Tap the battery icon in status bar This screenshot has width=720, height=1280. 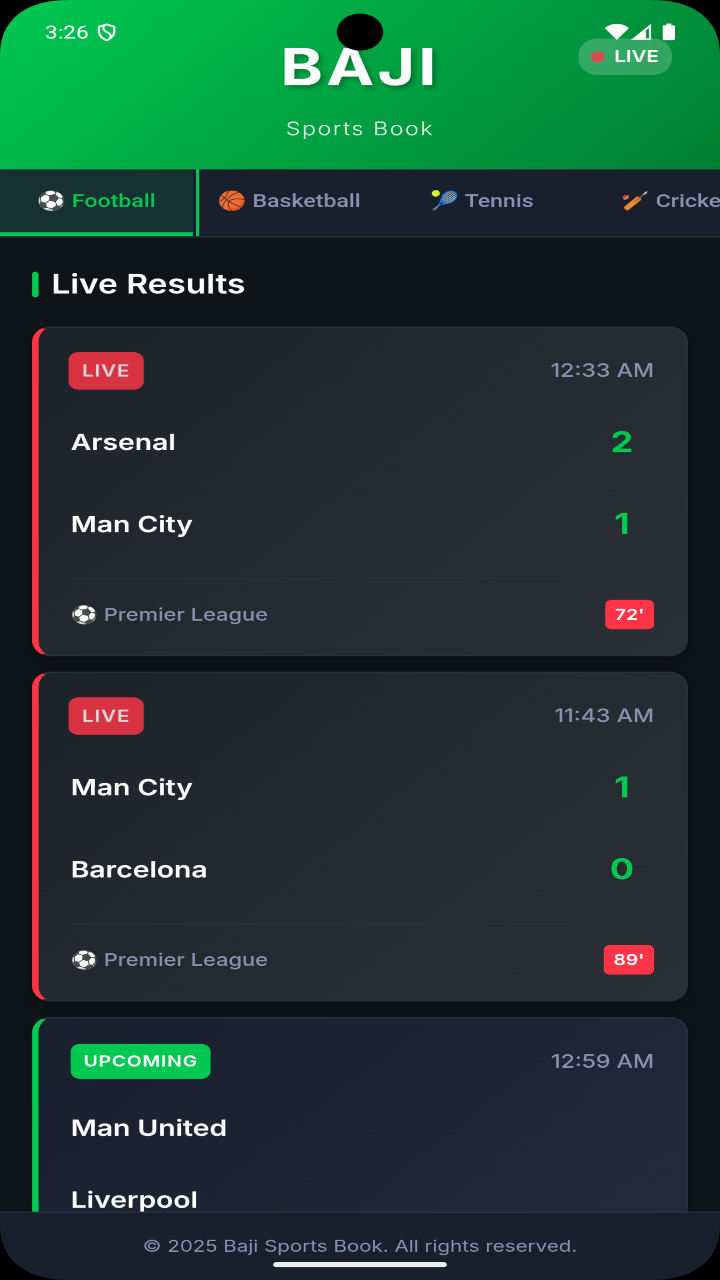(669, 32)
